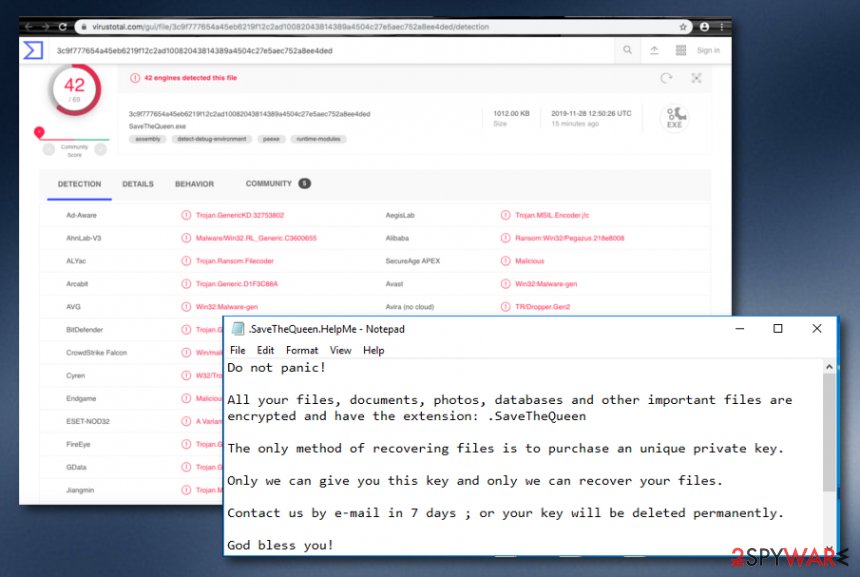Click the Ad-Aware detection alert icon
The width and height of the screenshot is (860, 577).
tap(186, 215)
